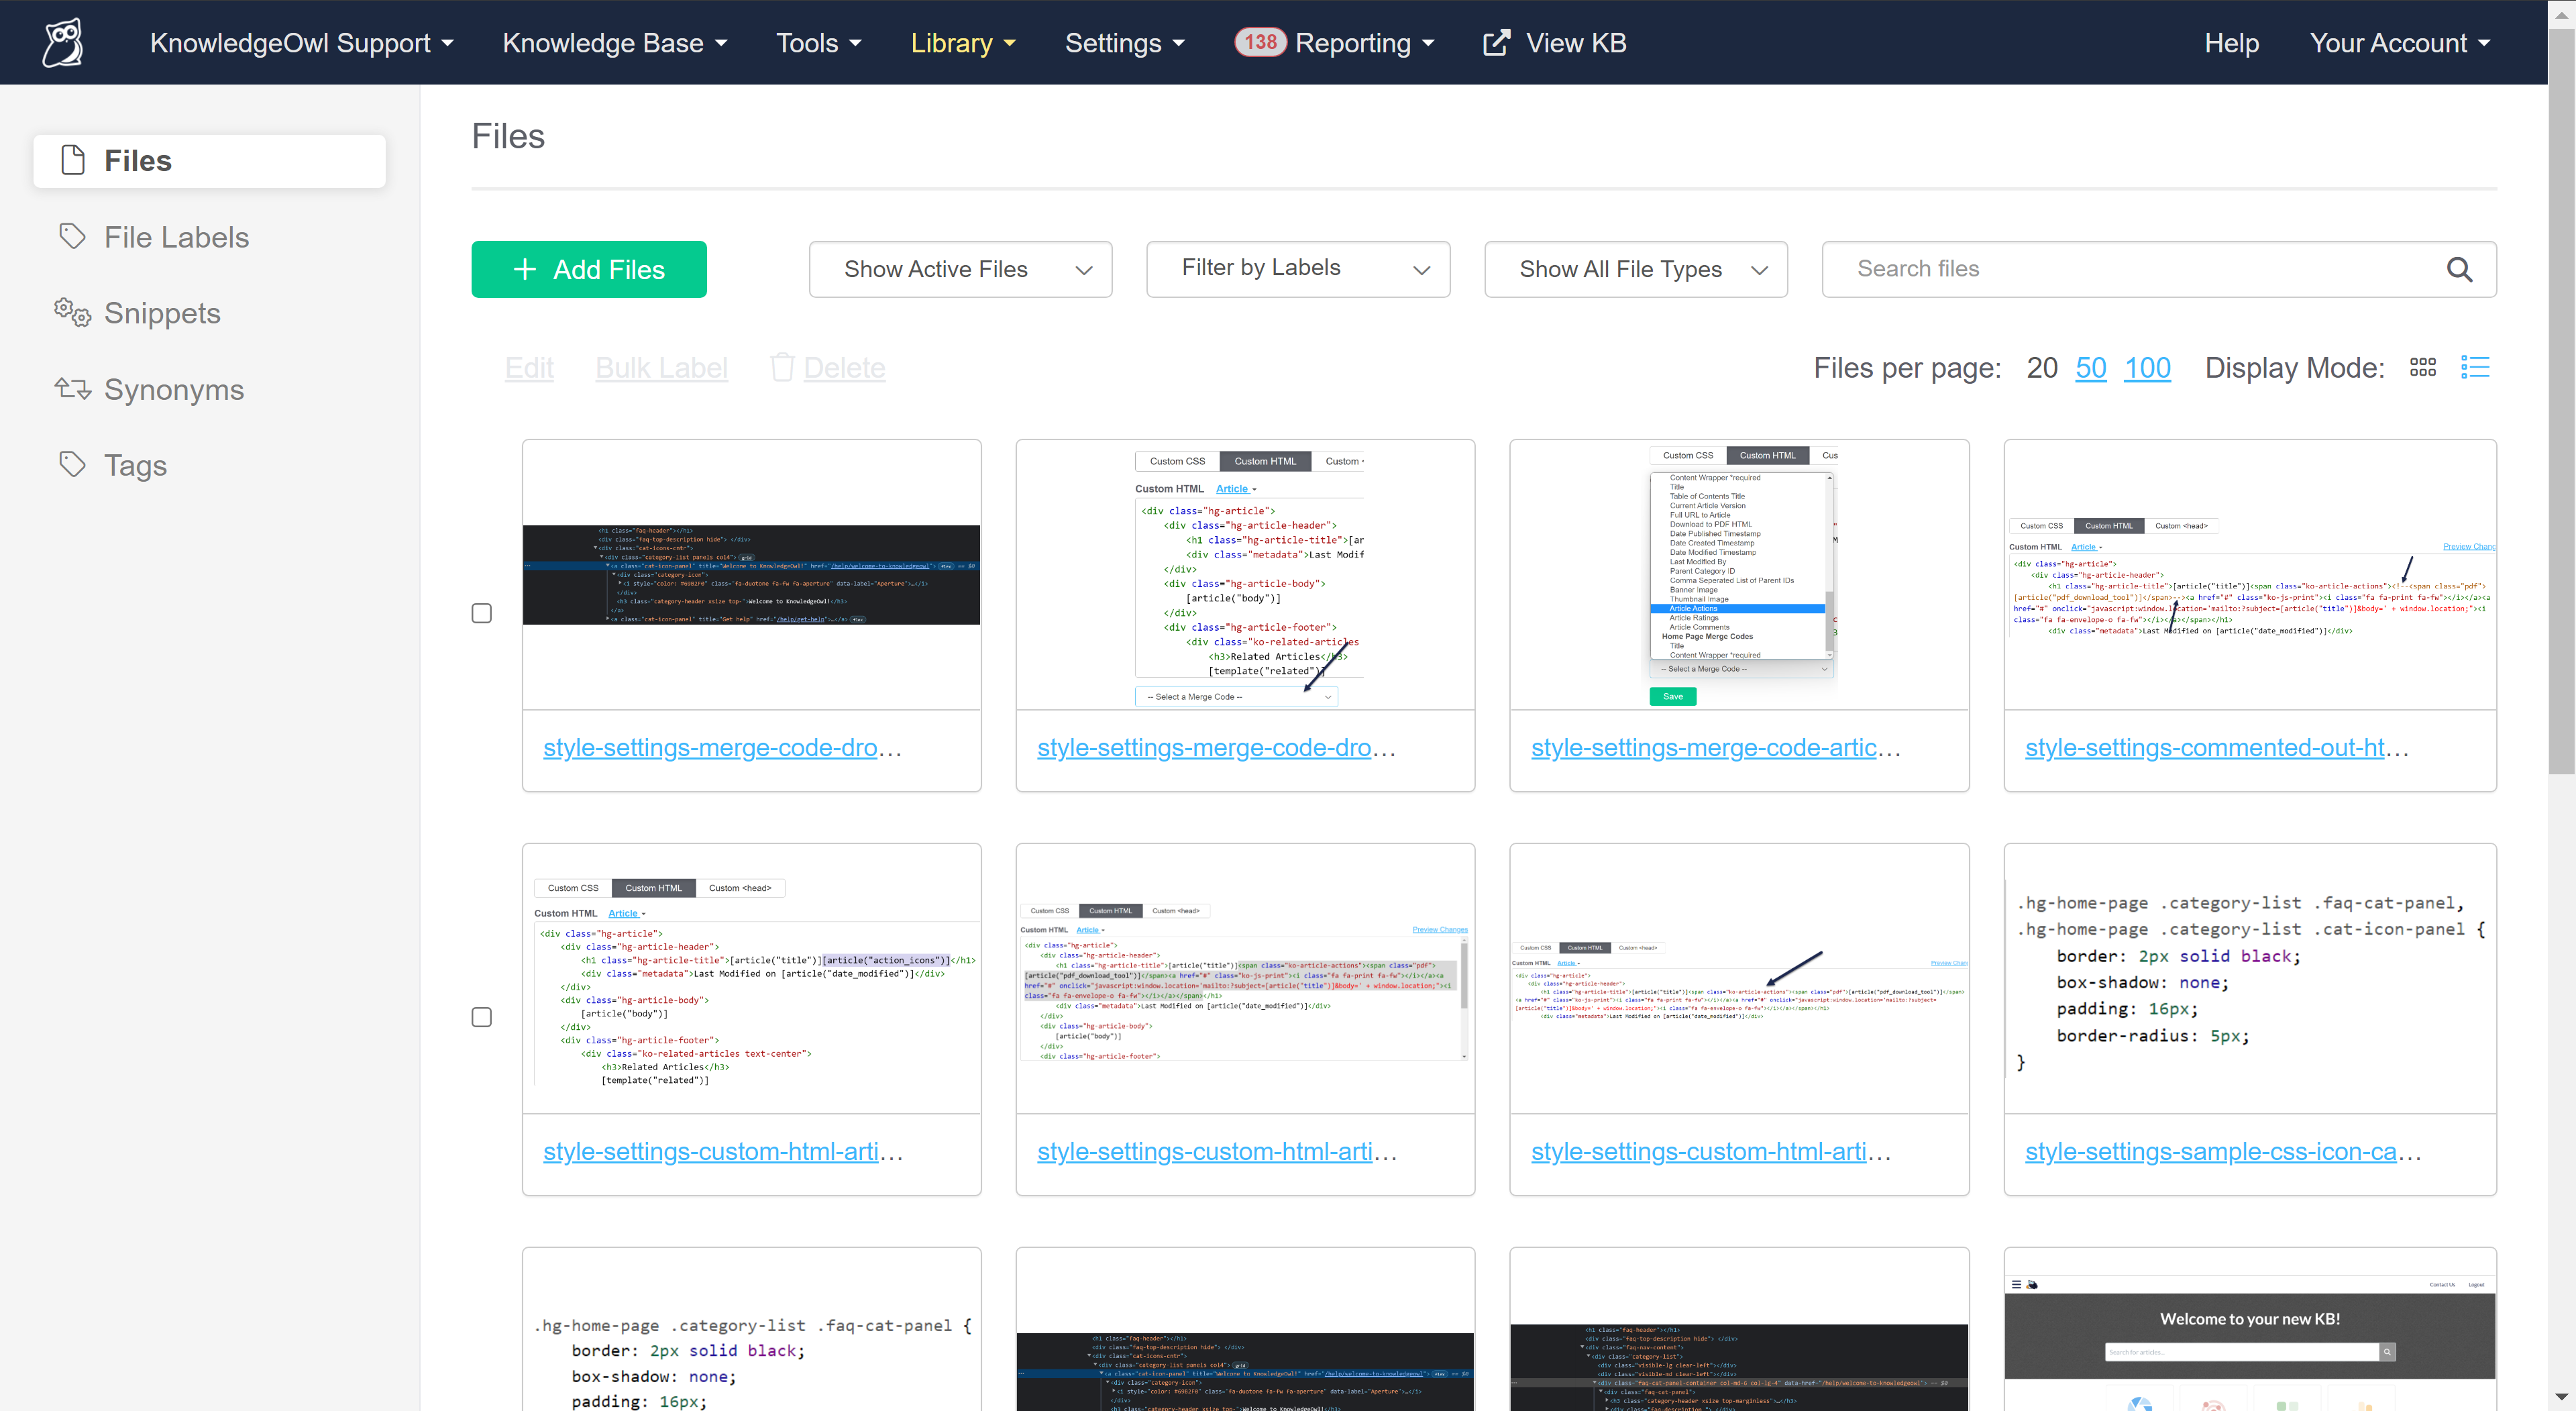Check the second row file checkbox

[481, 1017]
